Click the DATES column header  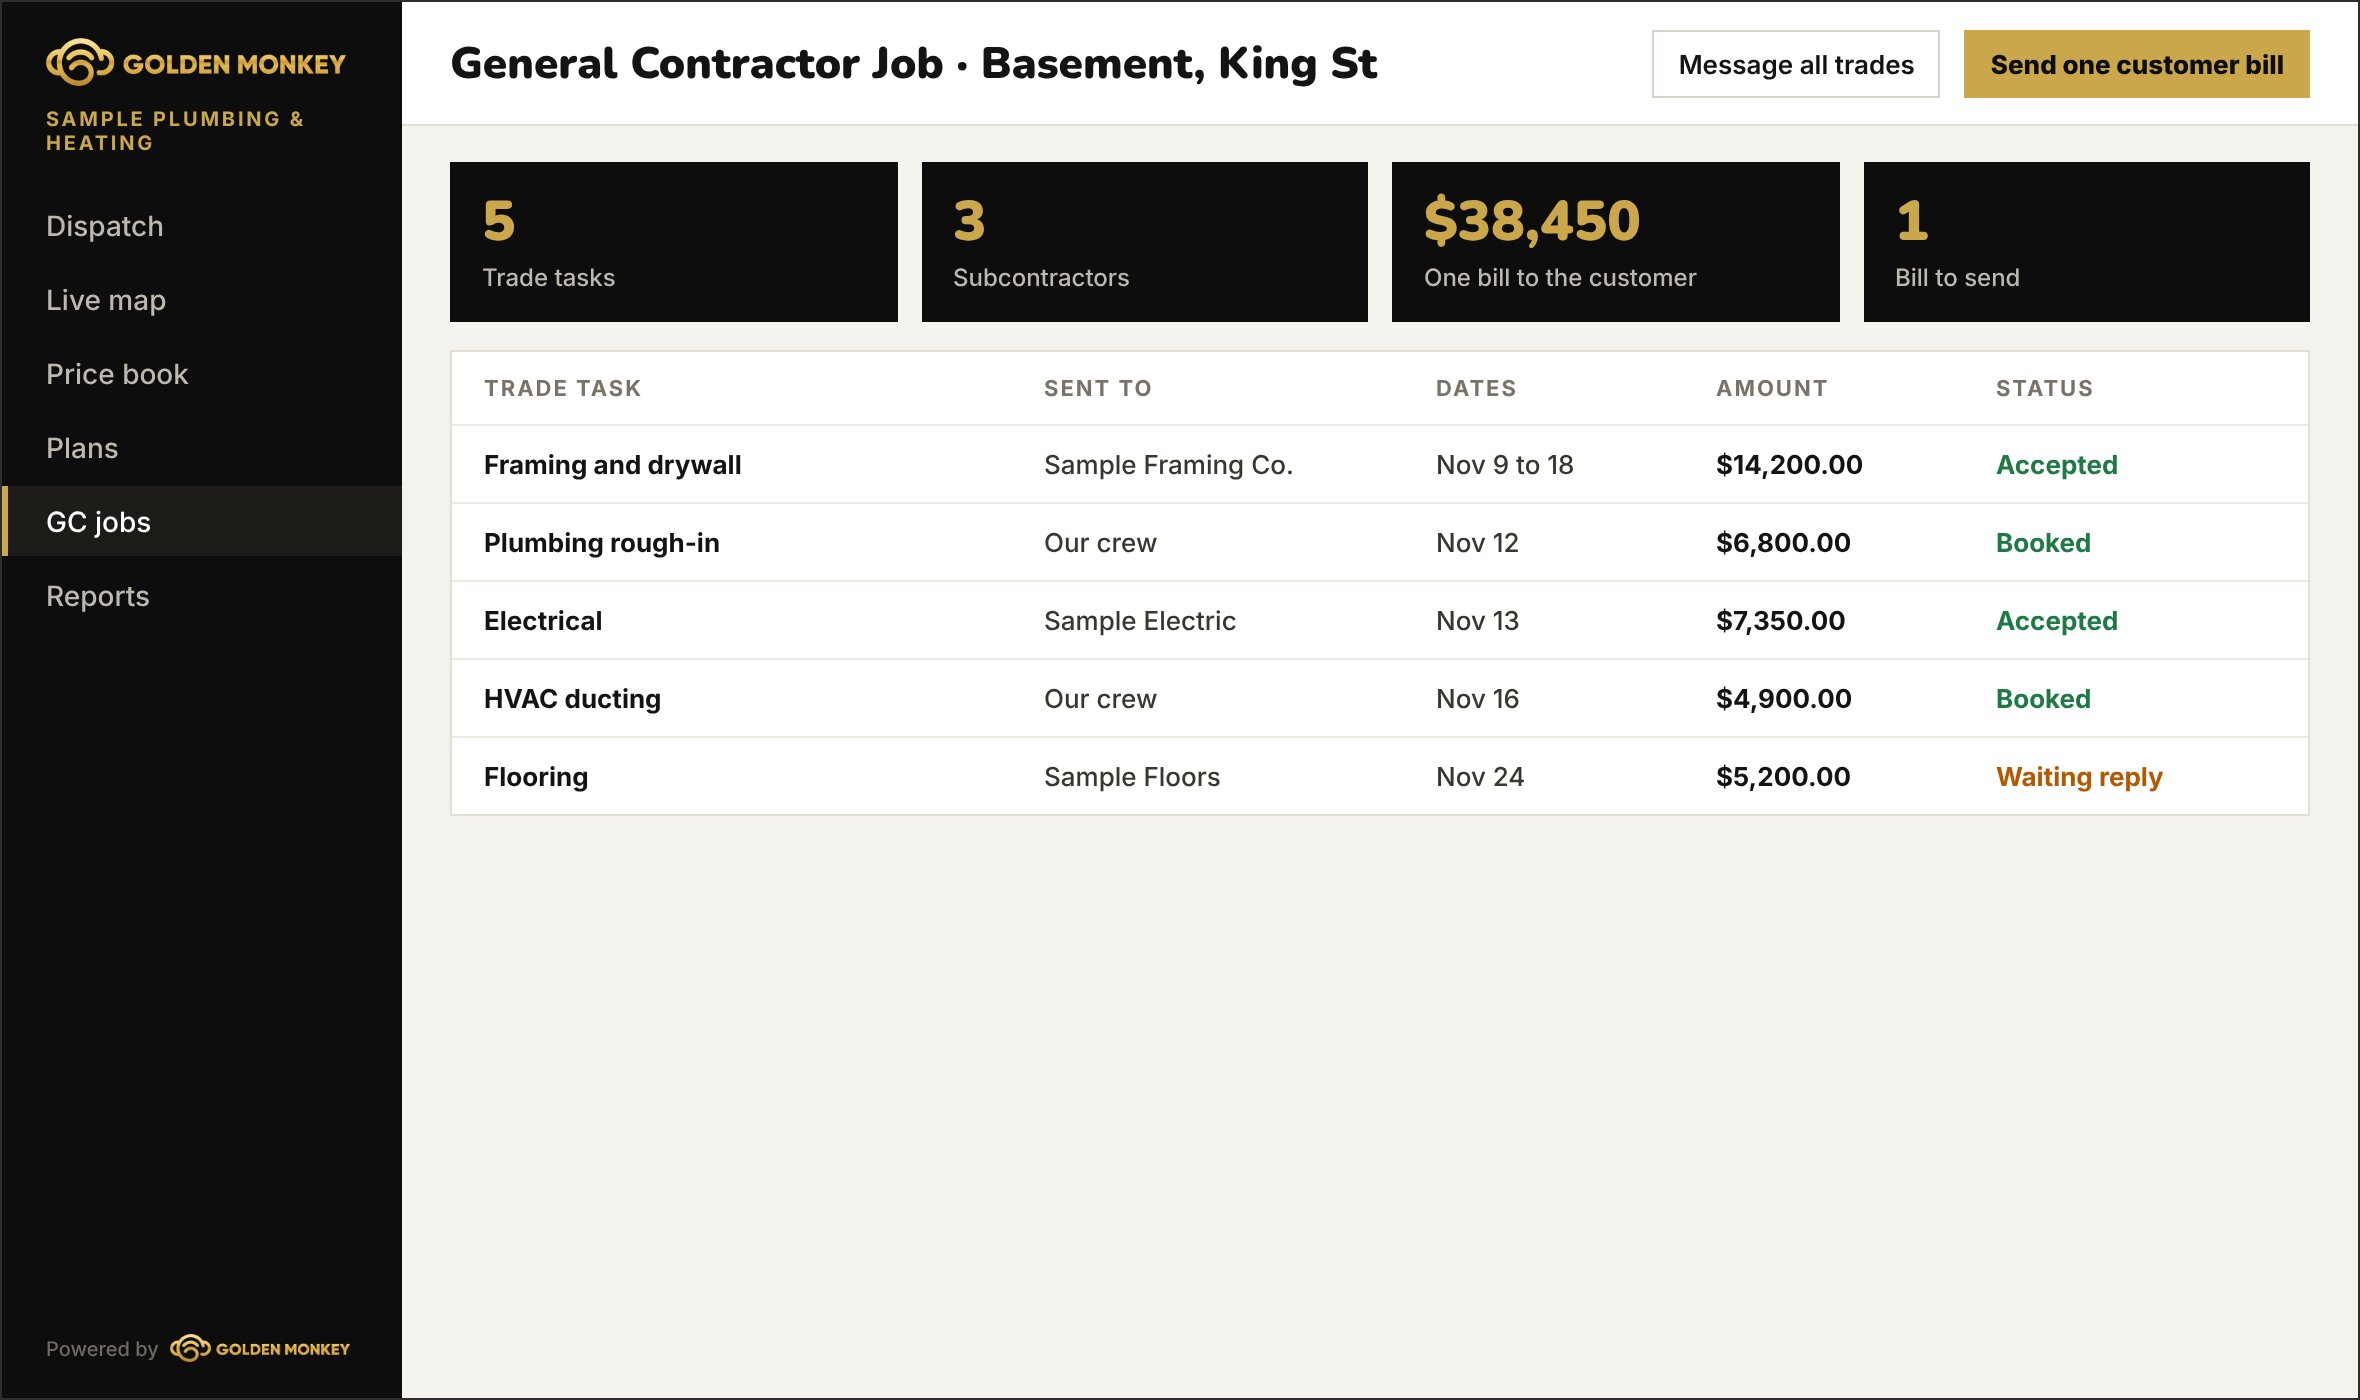1476,388
